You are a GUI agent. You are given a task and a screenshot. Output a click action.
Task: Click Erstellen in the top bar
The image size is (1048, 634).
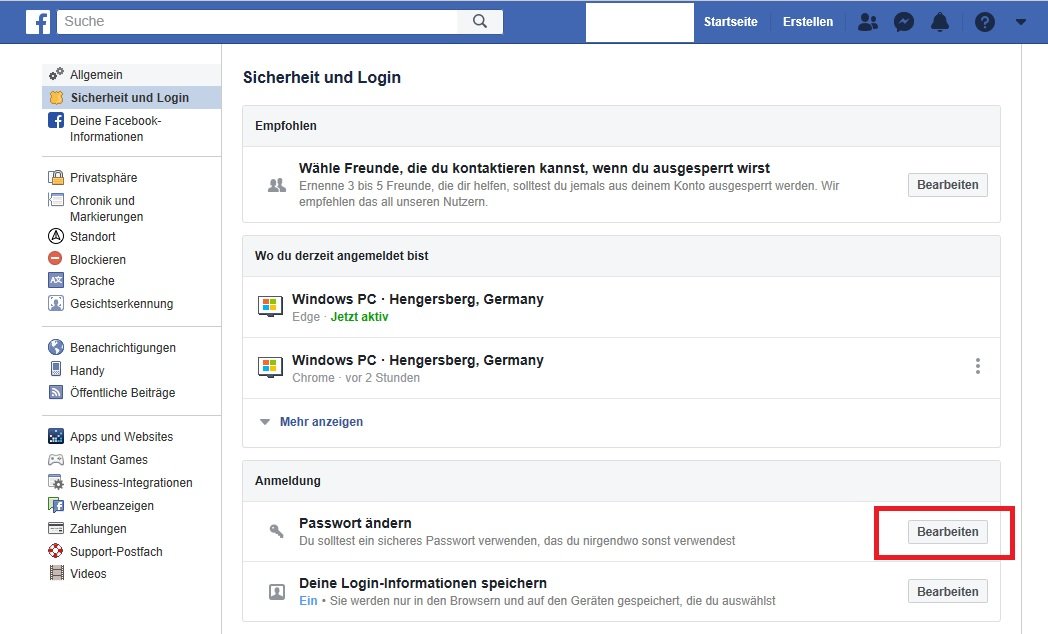[807, 22]
